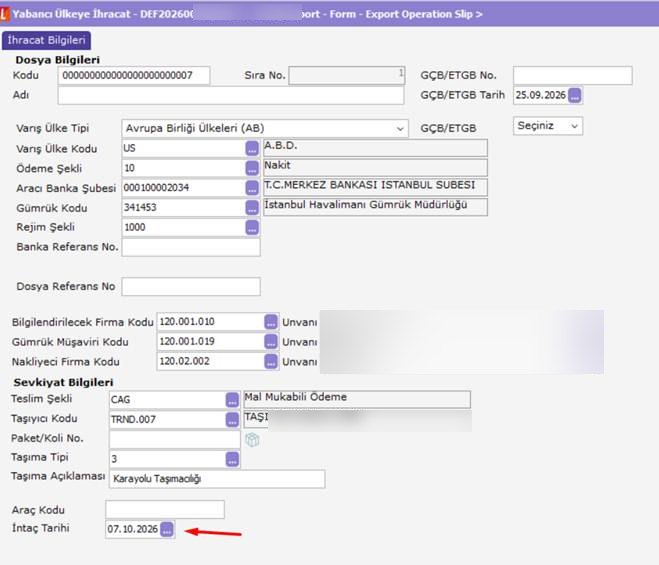Open lookup for Bilgilendirilecek Firma Kodu
659x565 pixels.
(271, 322)
